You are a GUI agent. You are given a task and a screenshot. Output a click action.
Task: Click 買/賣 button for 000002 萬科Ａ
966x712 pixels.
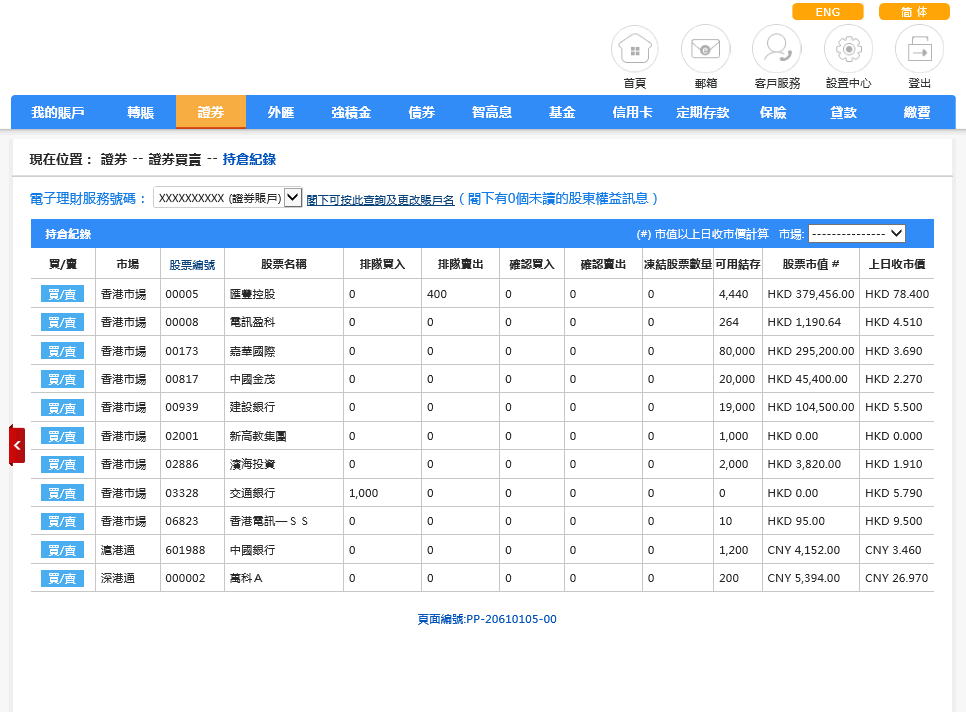point(62,579)
